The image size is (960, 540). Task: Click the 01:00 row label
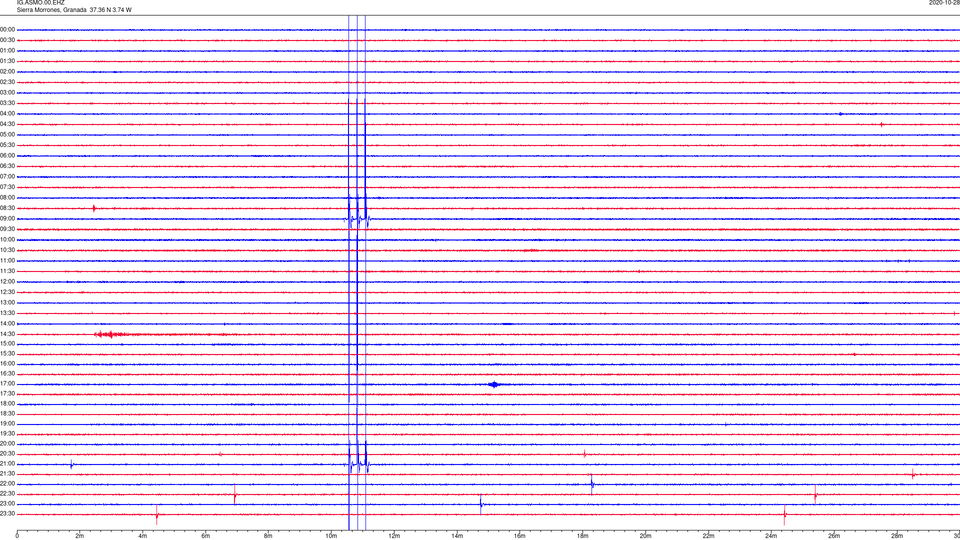coord(7,51)
